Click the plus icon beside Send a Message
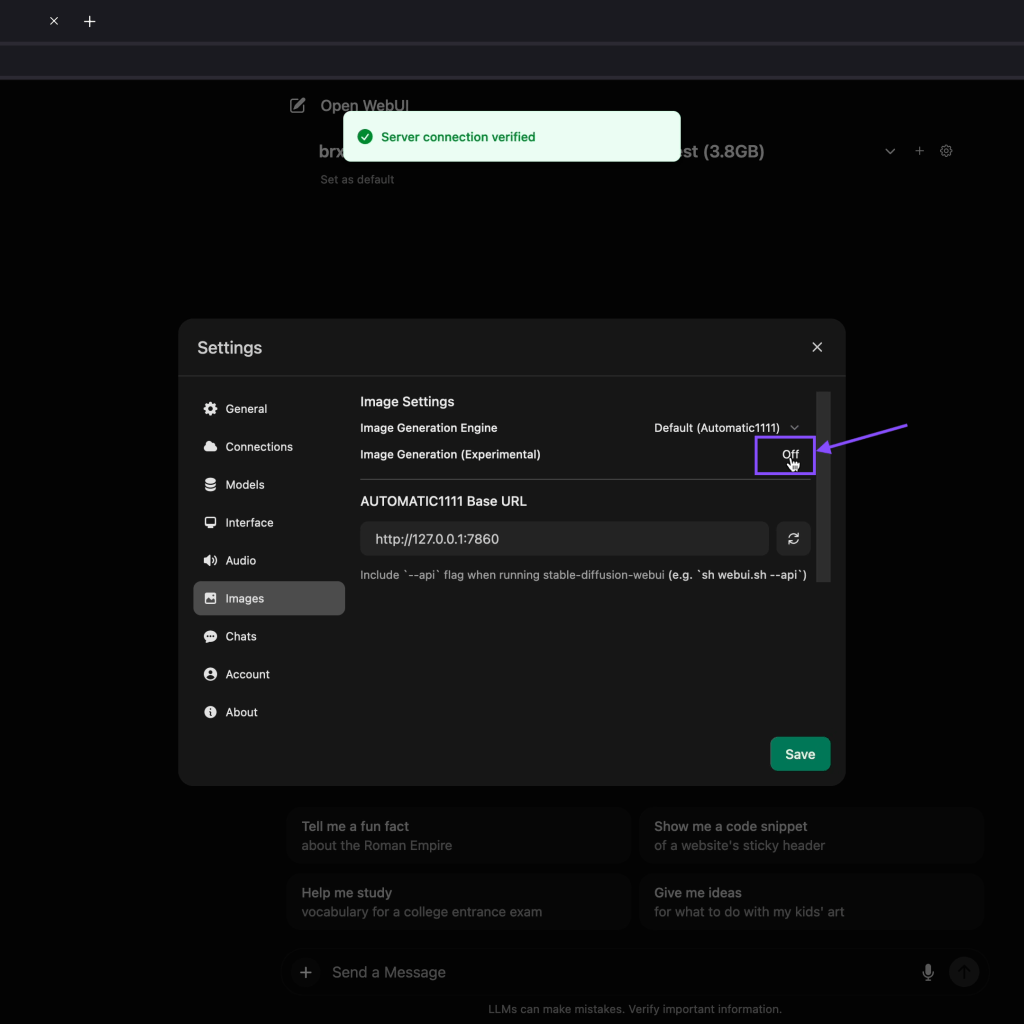 coord(306,972)
